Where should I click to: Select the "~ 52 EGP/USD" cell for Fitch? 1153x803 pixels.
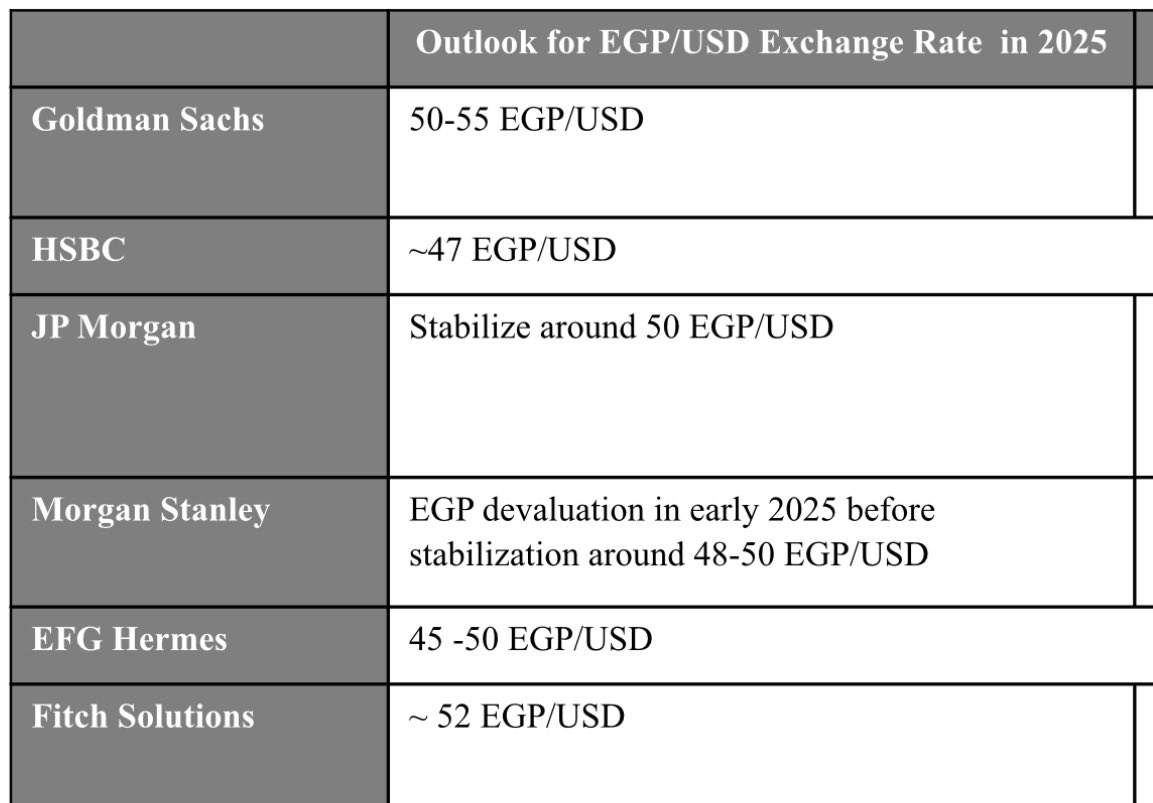pyautogui.click(x=517, y=716)
